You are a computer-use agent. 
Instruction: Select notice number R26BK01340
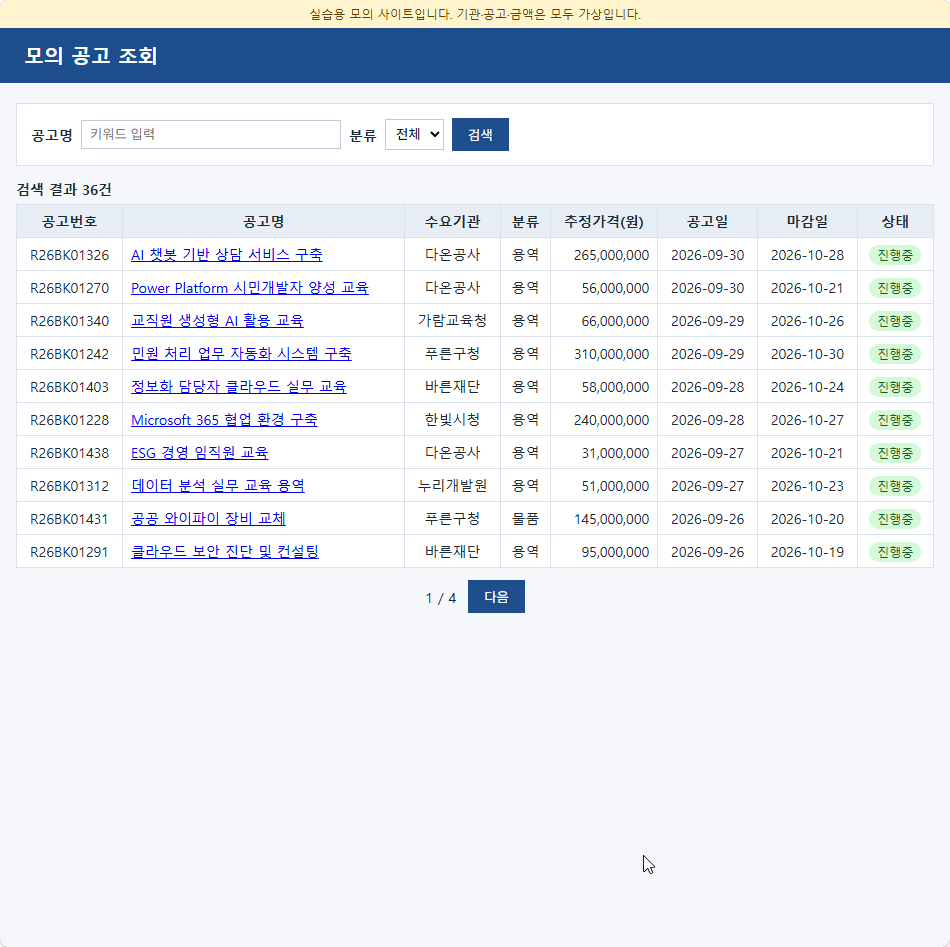click(x=70, y=321)
